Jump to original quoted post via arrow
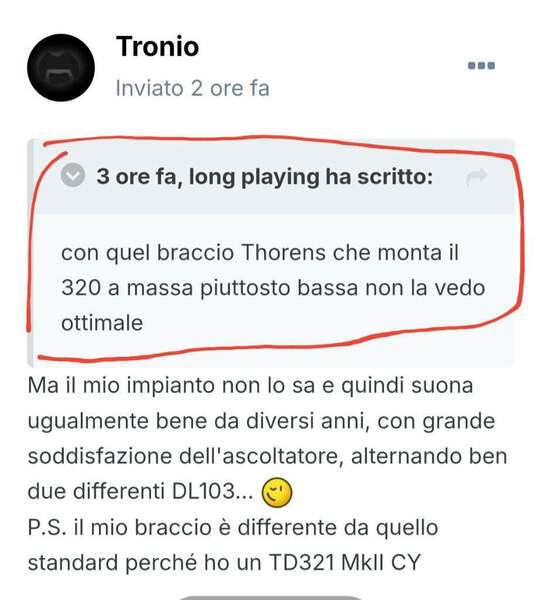Viewport: 542px width, 600px height. point(477,177)
